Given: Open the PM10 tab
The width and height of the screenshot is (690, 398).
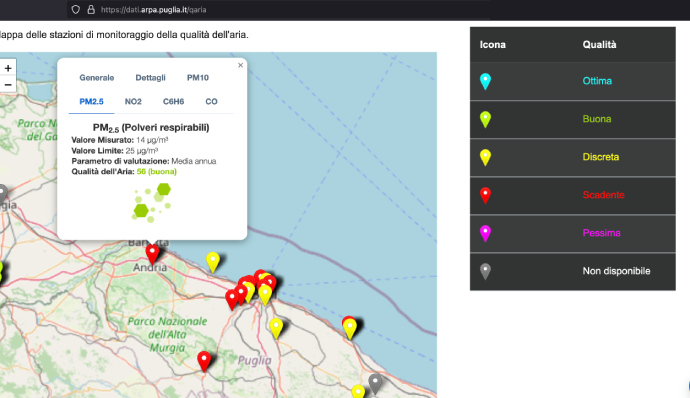Looking at the screenshot, I should tap(198, 77).
